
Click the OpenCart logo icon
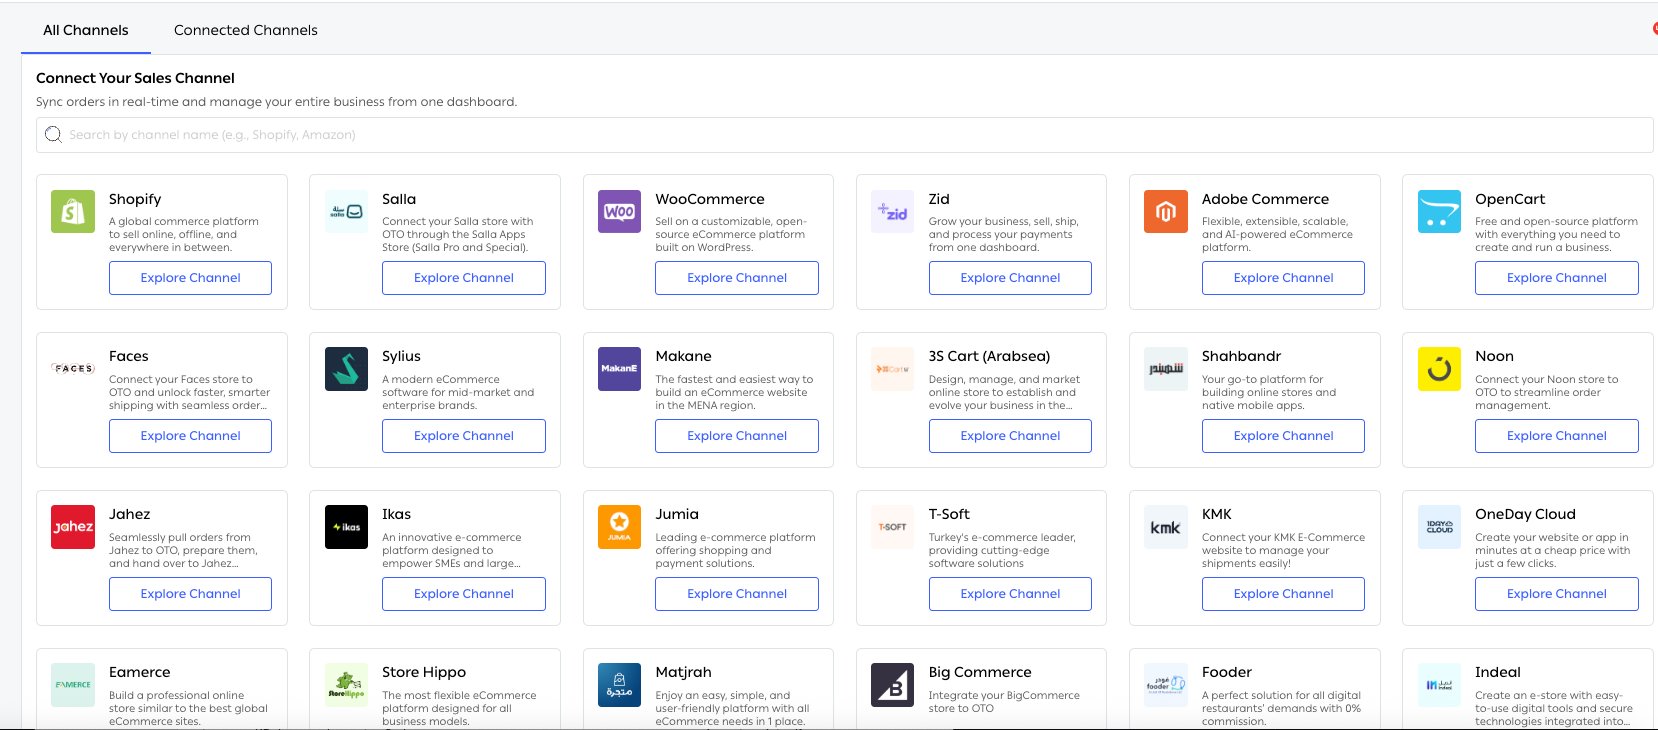[x=1439, y=212]
